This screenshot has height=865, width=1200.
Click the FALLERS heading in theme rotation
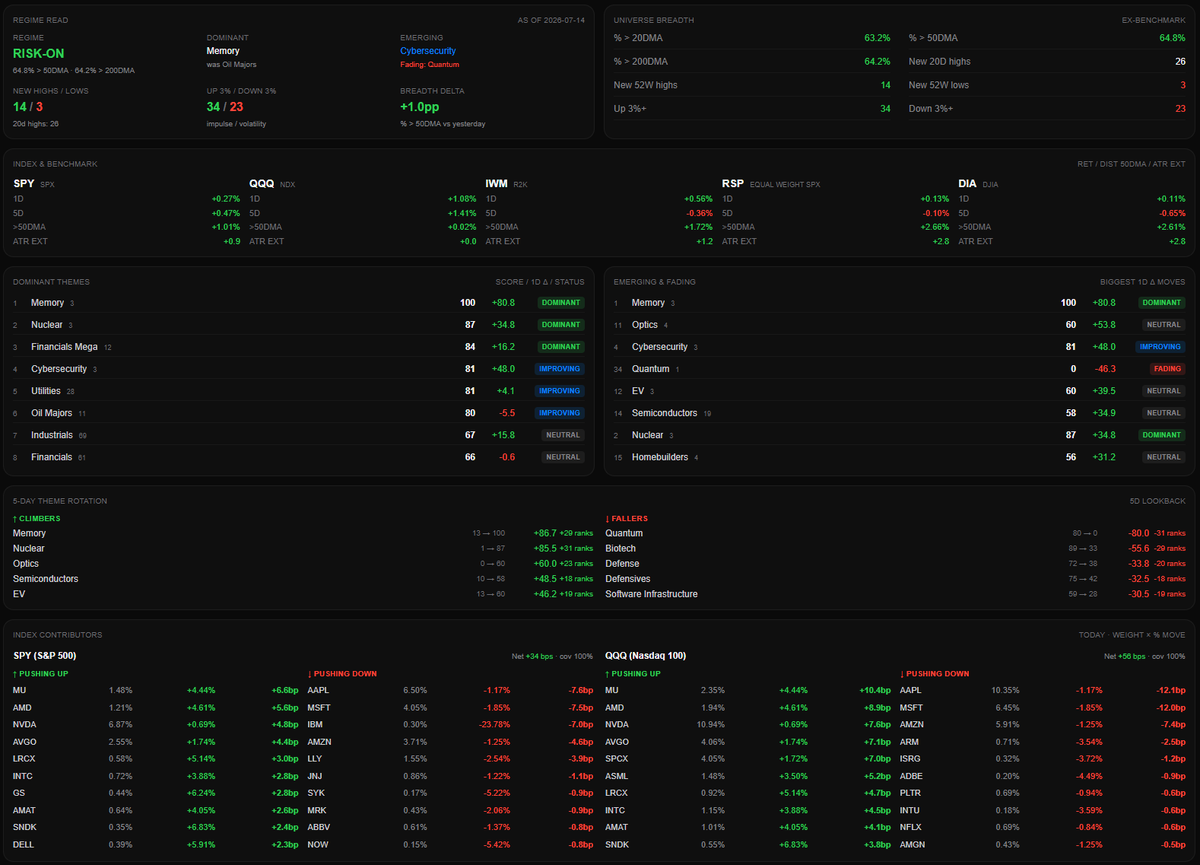[x=627, y=519]
